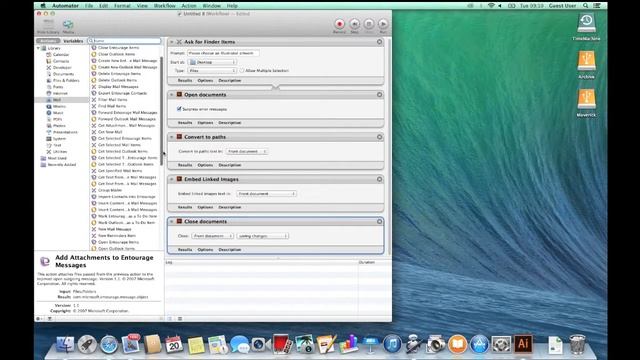This screenshot has width=640, height=360.
Task: Open Adobe Illustrator from the Dock
Action: [x=523, y=344]
